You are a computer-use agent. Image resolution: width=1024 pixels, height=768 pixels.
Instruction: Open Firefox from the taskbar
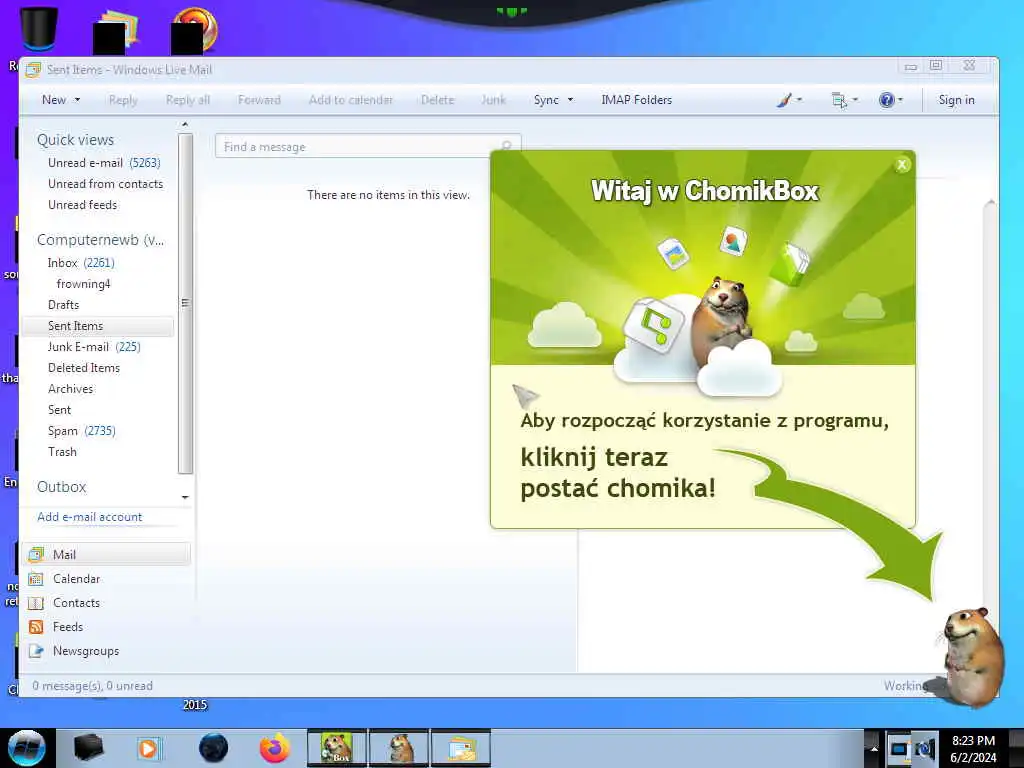pyautogui.click(x=275, y=748)
